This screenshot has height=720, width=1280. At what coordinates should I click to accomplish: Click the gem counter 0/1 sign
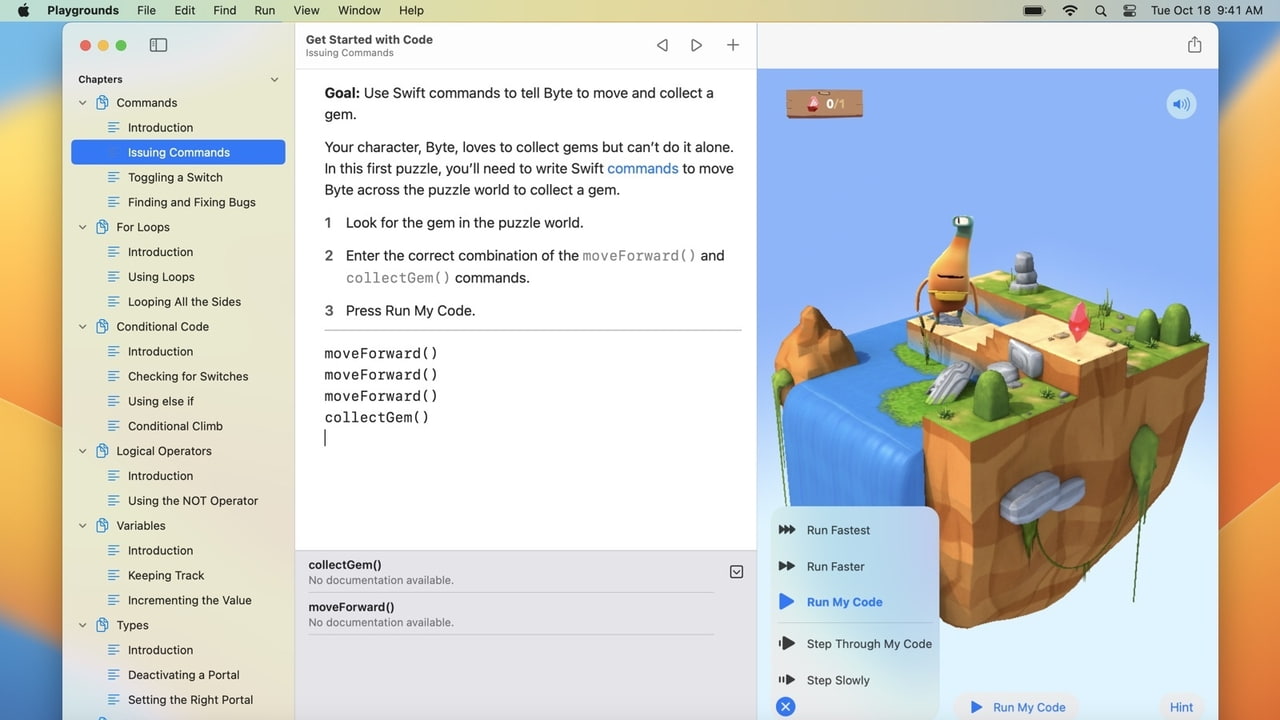click(825, 103)
